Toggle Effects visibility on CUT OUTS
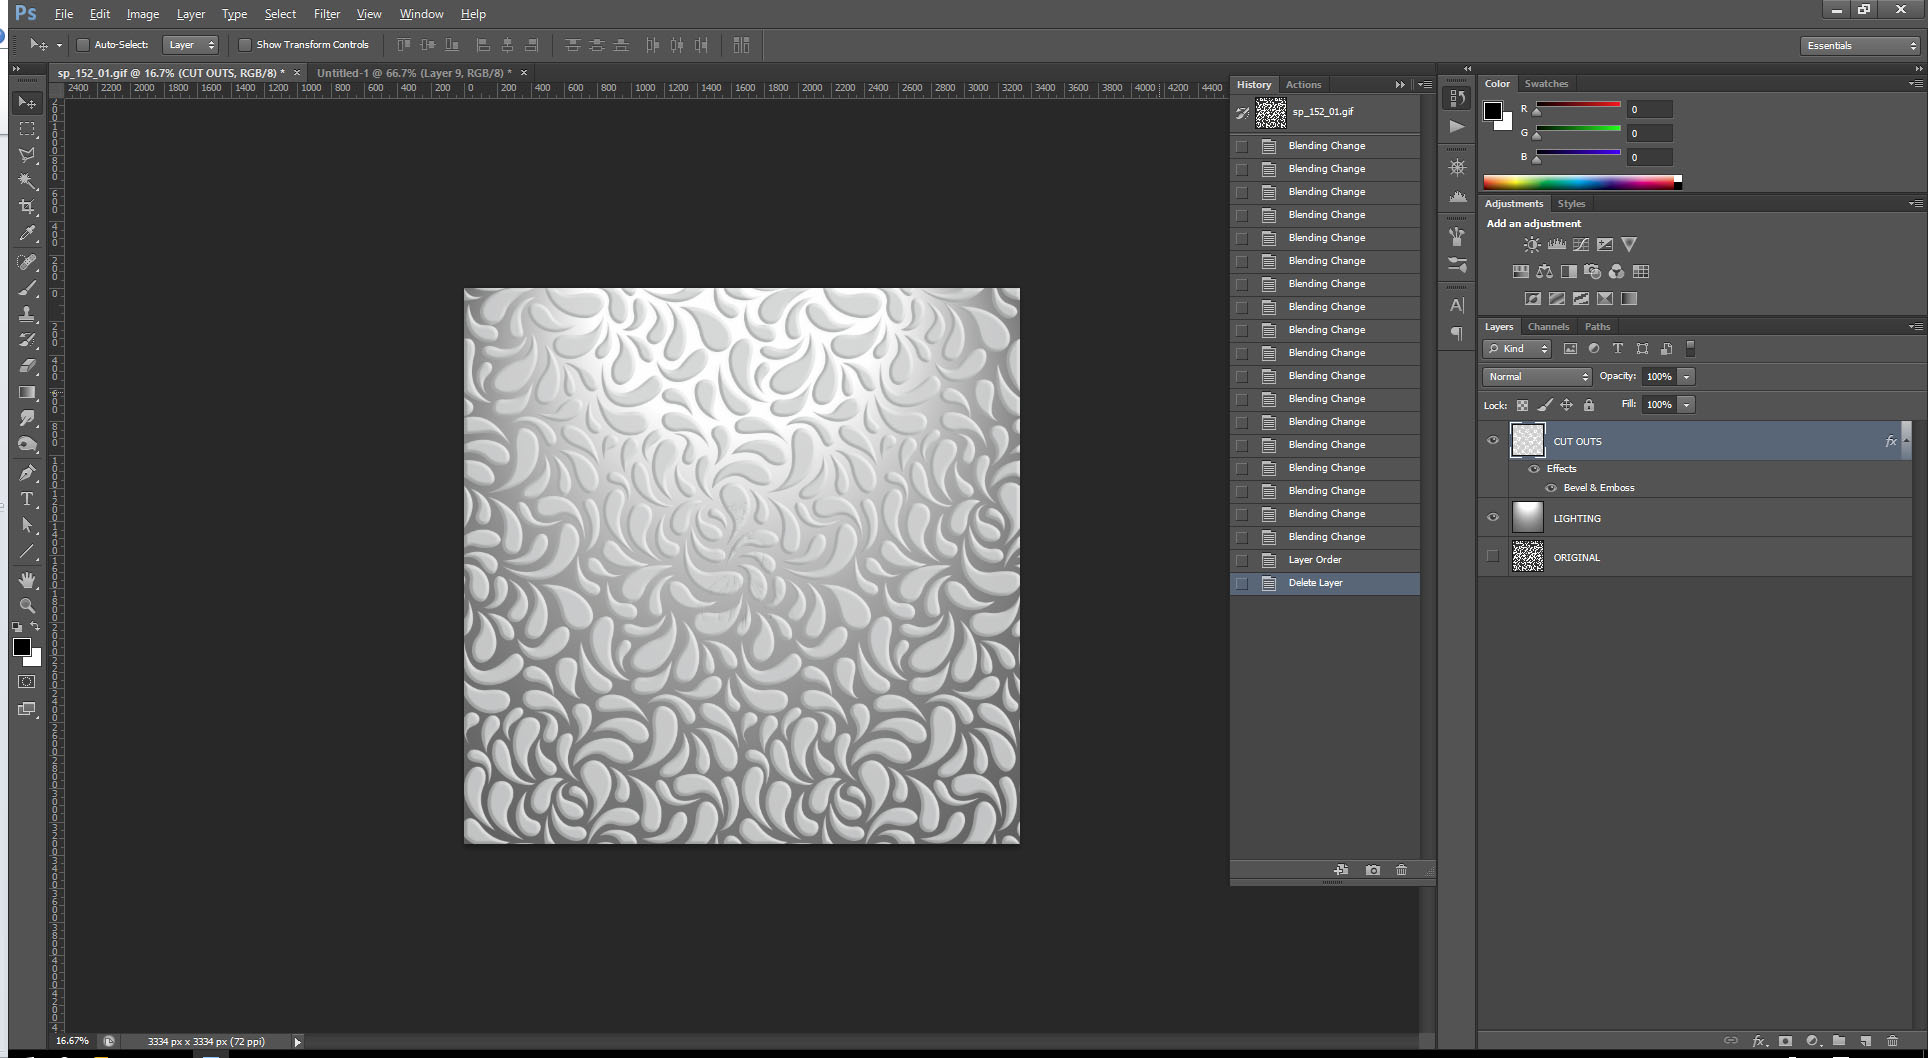The height and width of the screenshot is (1058, 1928). tap(1534, 468)
